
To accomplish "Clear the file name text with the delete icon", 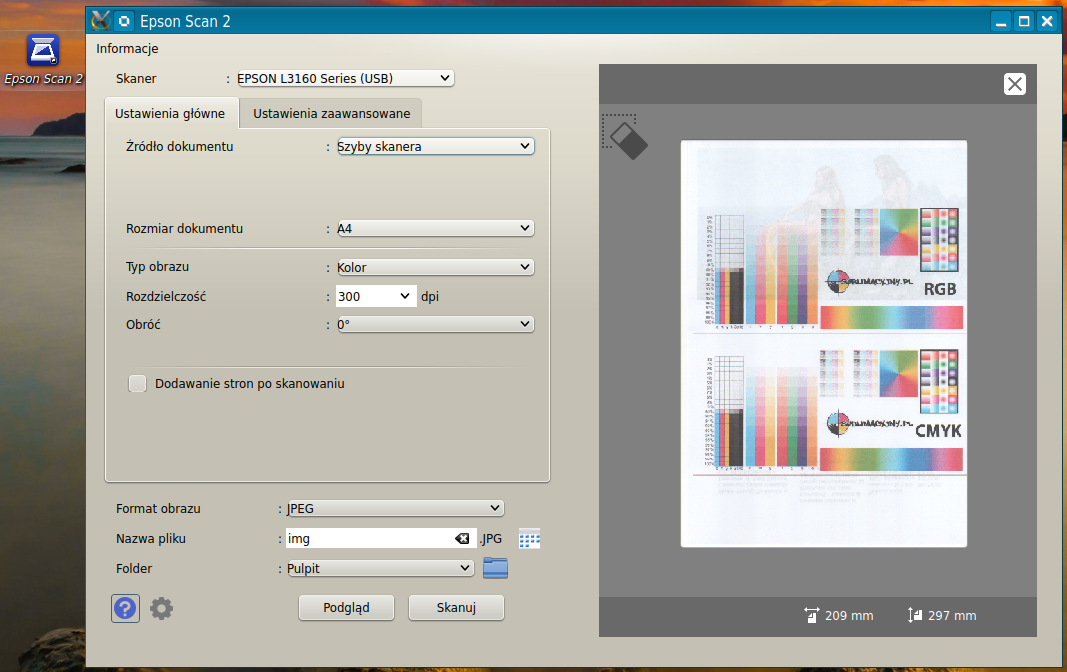I will pyautogui.click(x=462, y=539).
